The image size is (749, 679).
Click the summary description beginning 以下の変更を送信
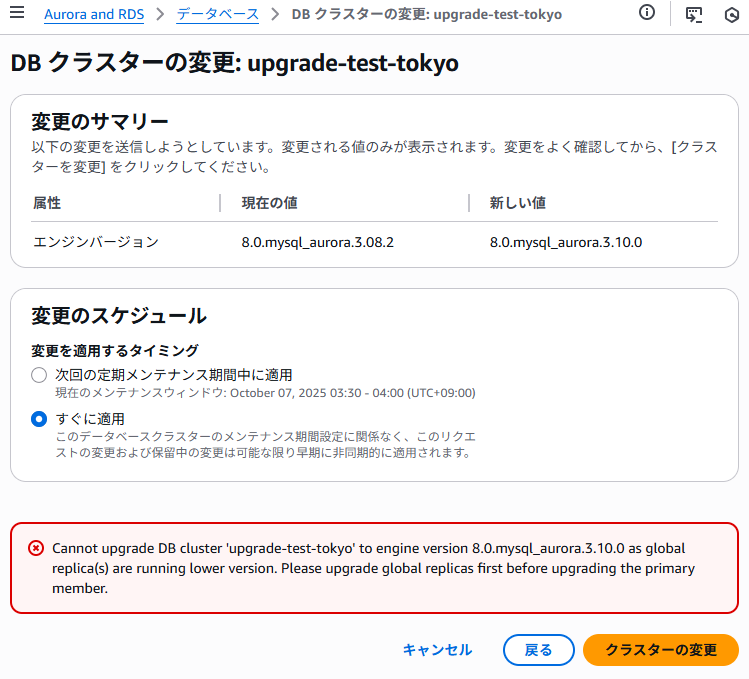point(374,157)
